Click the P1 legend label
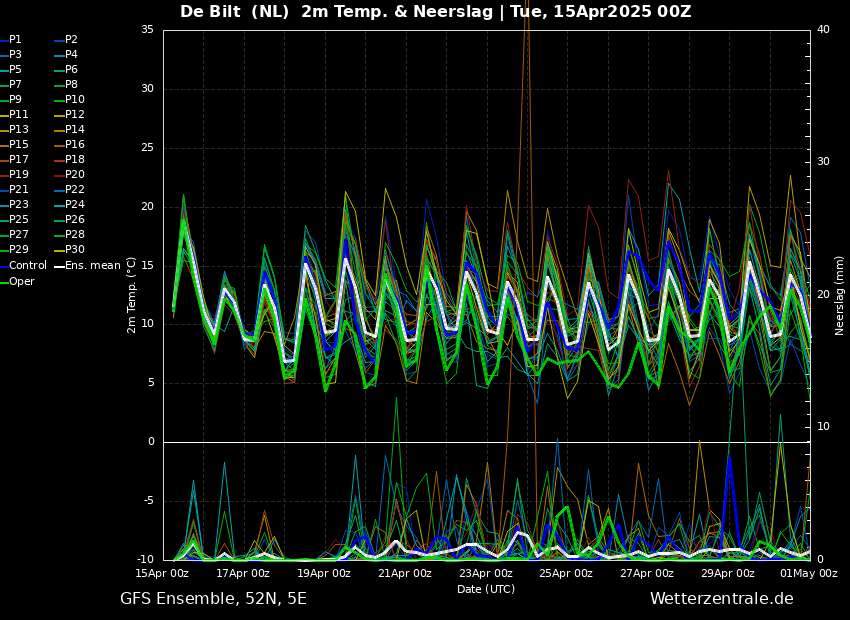This screenshot has width=850, height=620. point(15,40)
